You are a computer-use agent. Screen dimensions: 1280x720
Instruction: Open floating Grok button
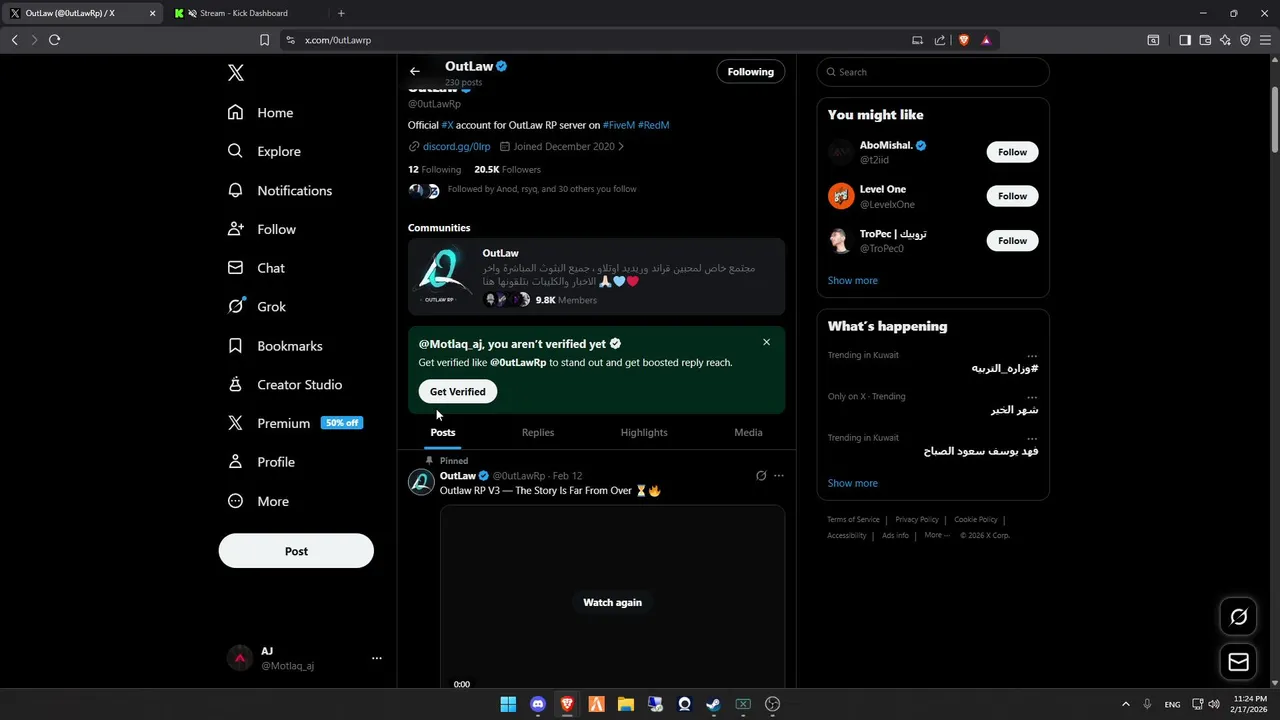[1238, 617]
